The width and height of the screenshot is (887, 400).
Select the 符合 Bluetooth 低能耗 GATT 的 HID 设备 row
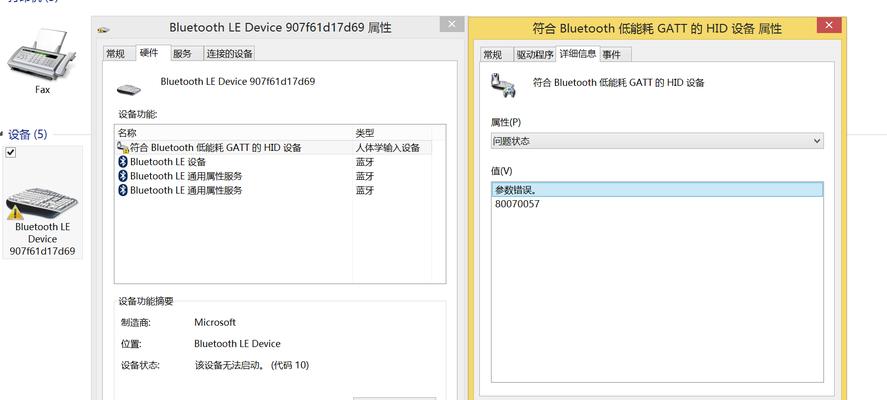click(274, 148)
